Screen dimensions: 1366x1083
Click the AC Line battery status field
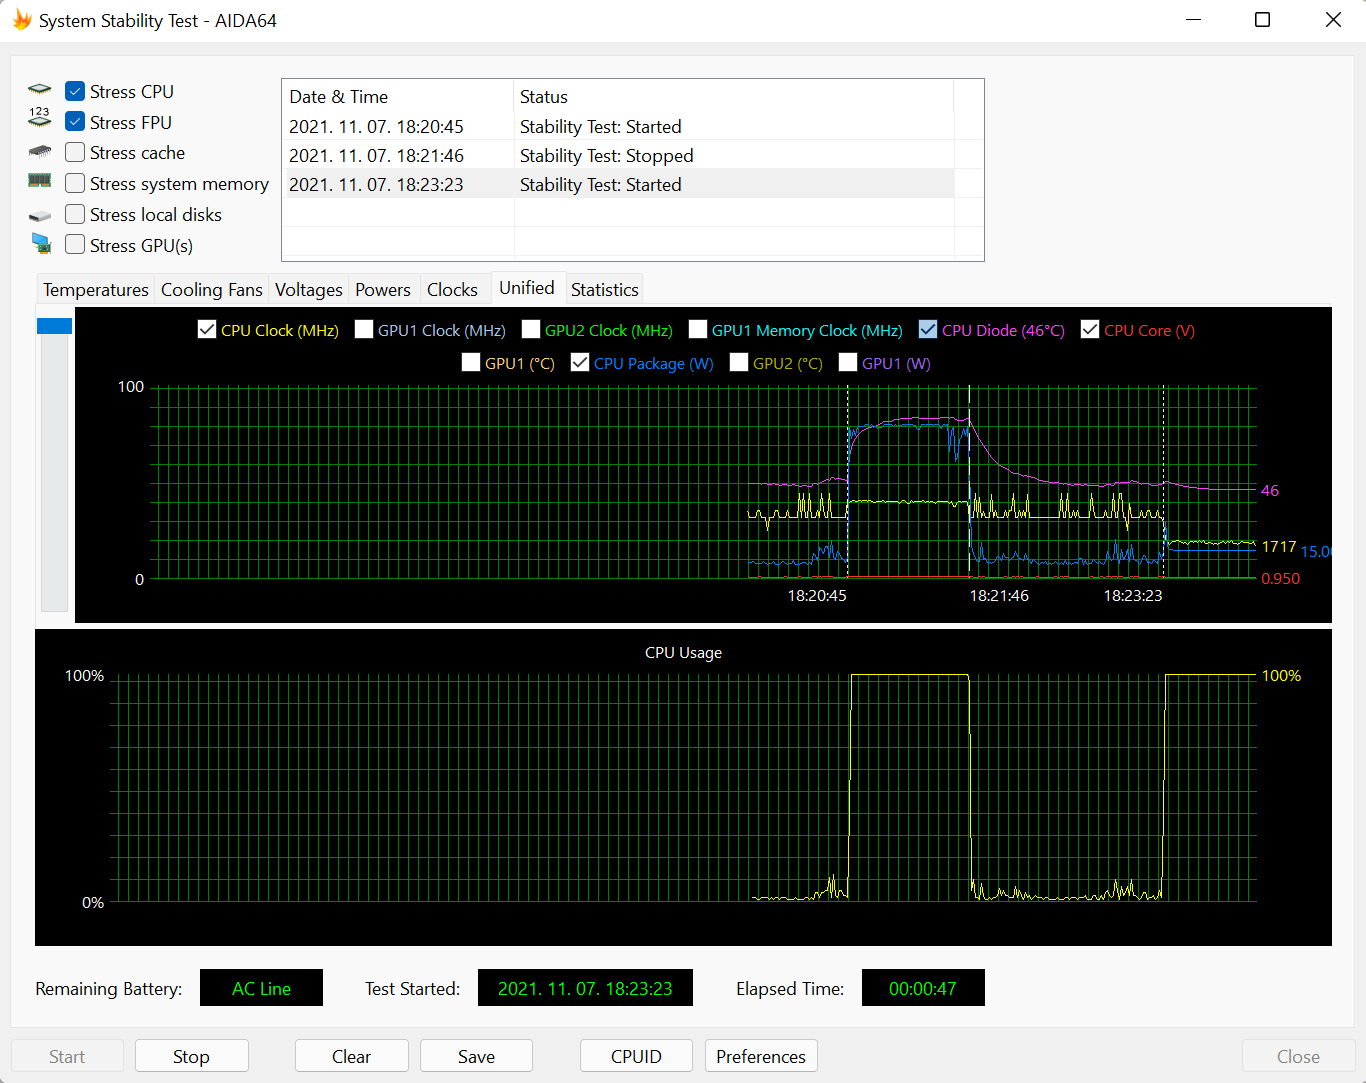[261, 988]
